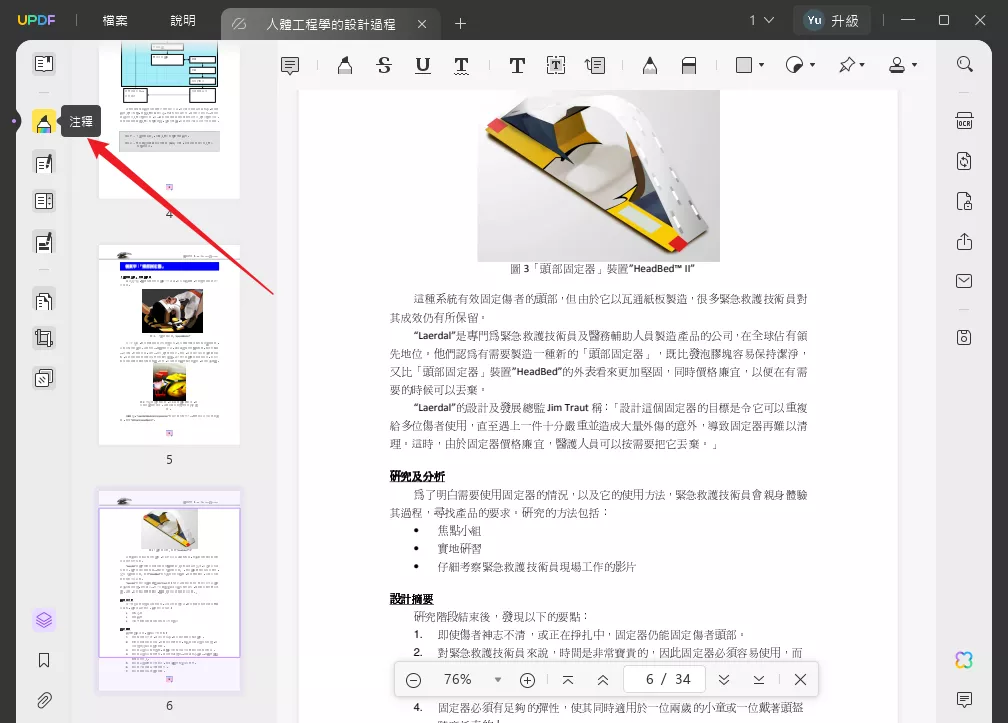Go to the next page
Screen dimensions: 1008x723
click(x=724, y=680)
